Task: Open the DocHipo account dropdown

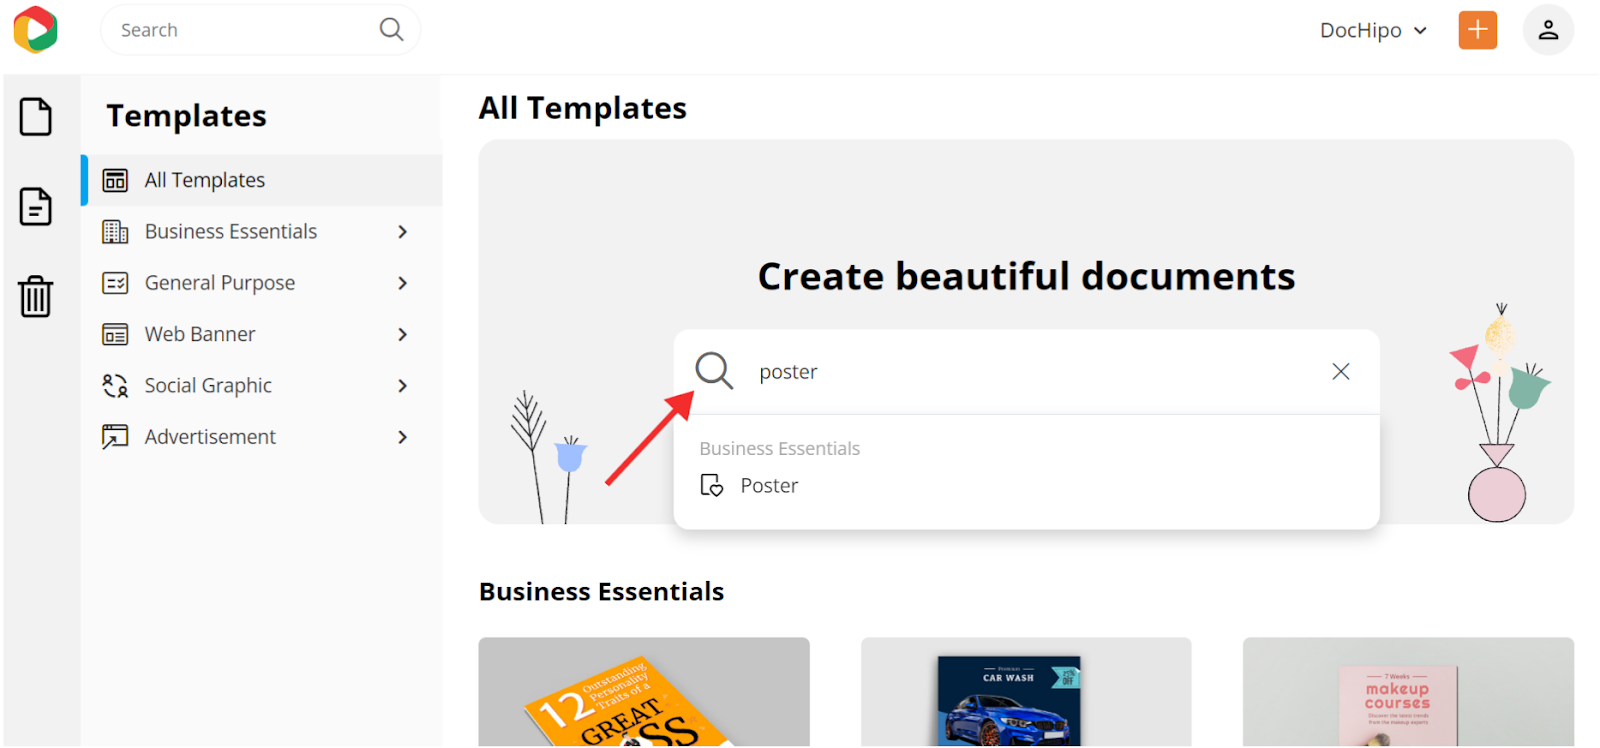Action: point(1373,30)
